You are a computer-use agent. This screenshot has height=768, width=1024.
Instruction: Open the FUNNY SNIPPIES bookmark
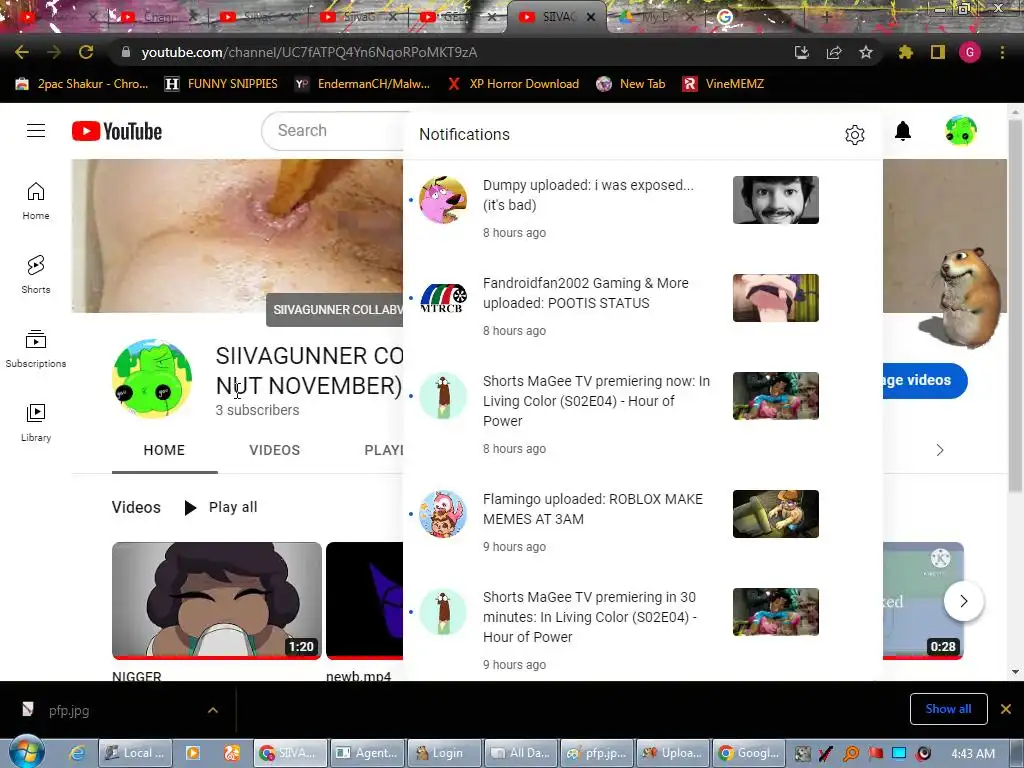click(221, 84)
